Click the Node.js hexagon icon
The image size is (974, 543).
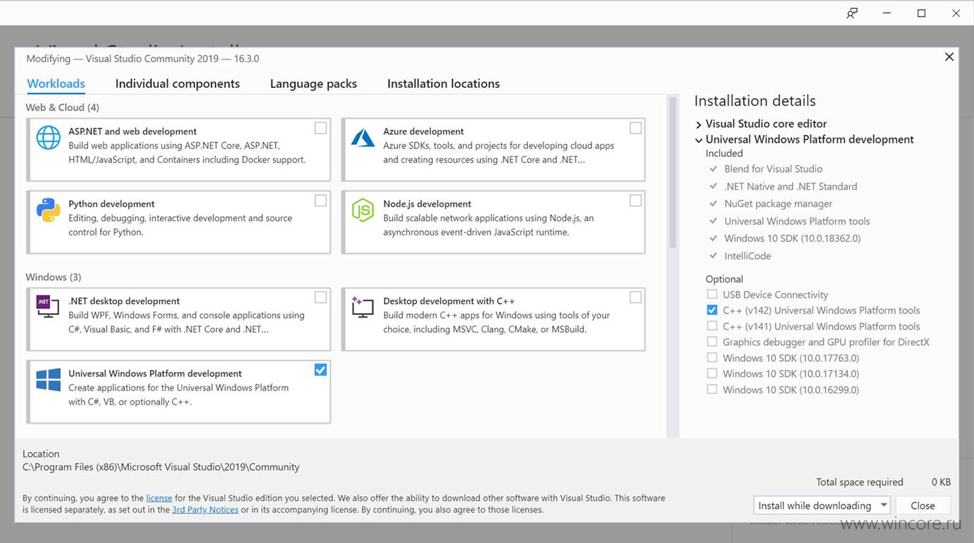pos(363,210)
